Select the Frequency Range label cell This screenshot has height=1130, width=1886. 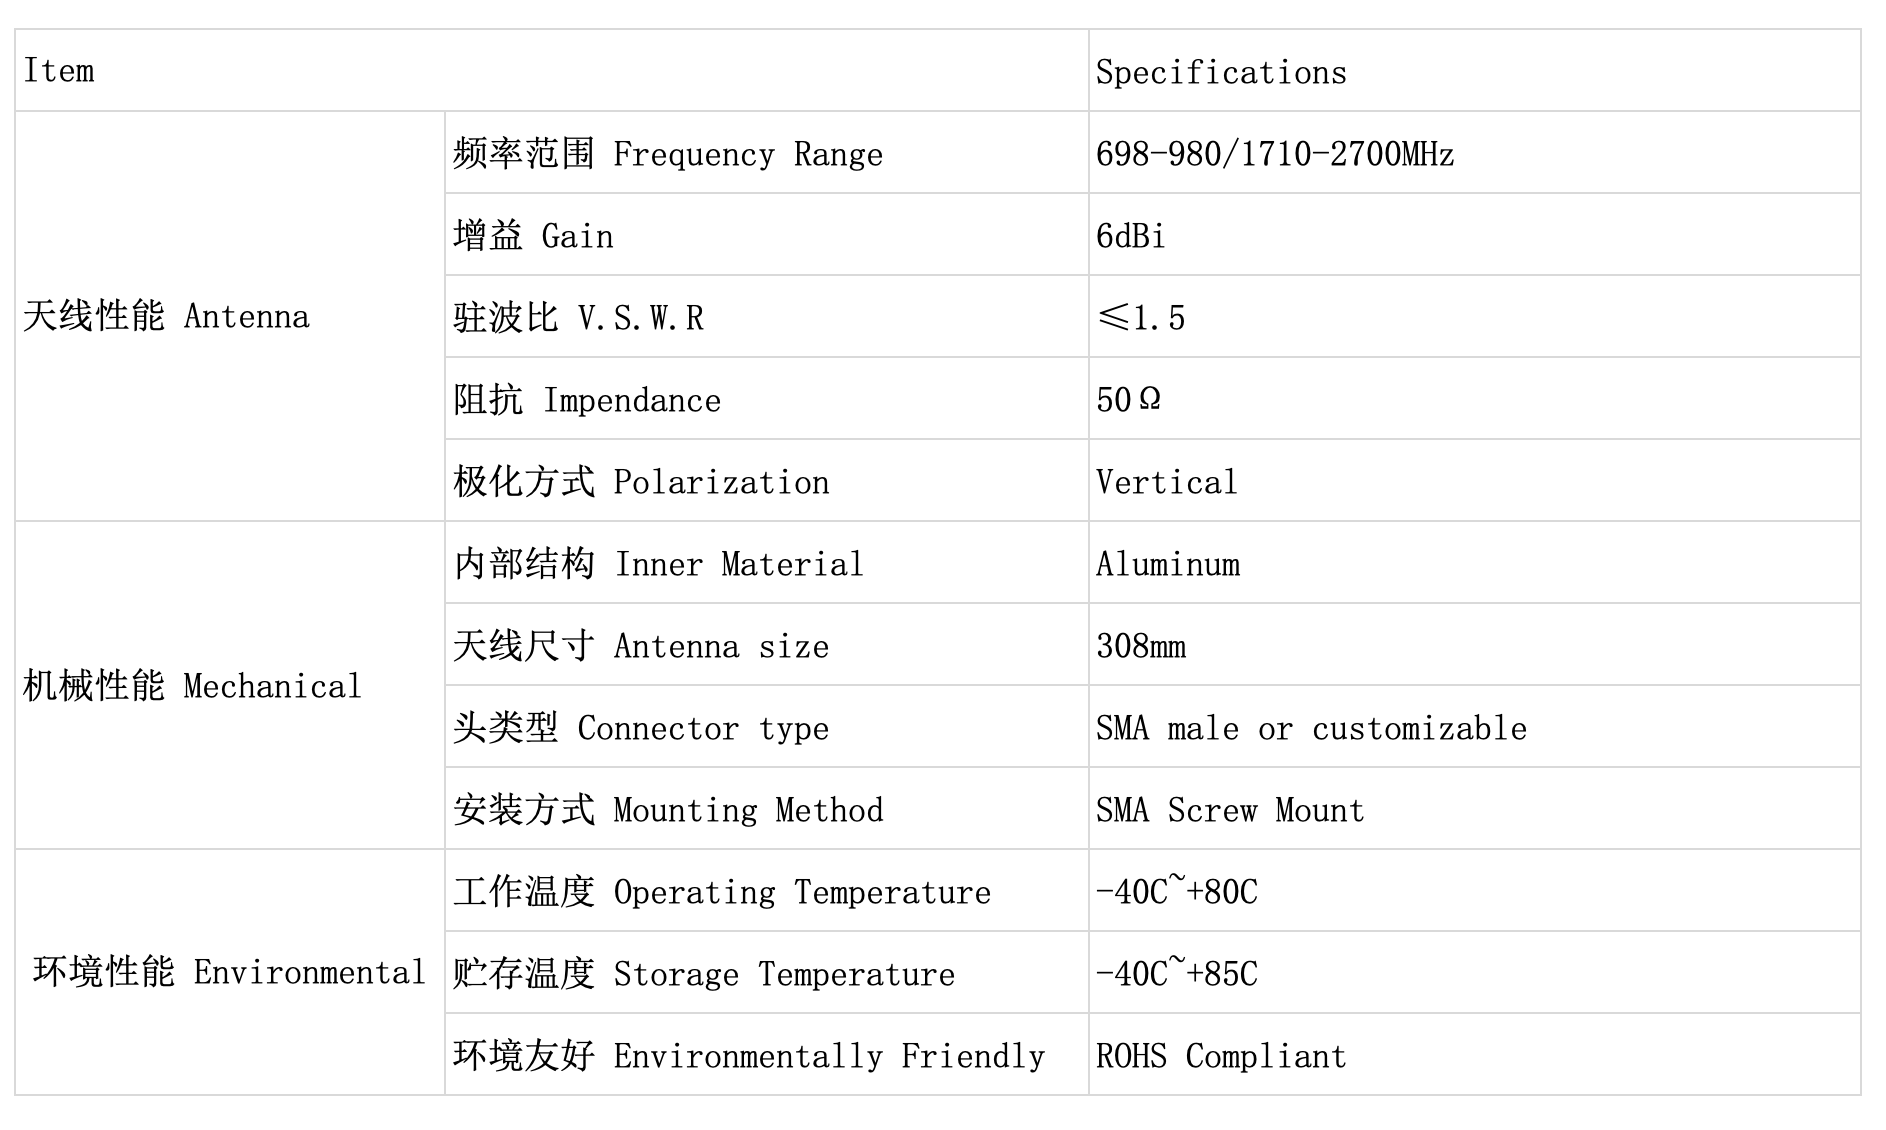766,153
